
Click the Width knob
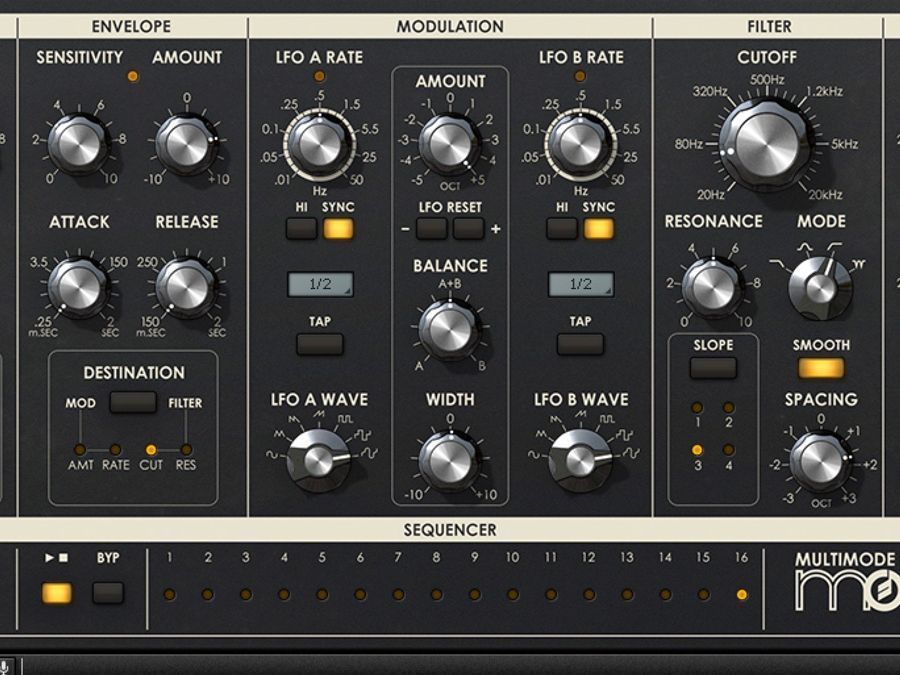tap(450, 460)
